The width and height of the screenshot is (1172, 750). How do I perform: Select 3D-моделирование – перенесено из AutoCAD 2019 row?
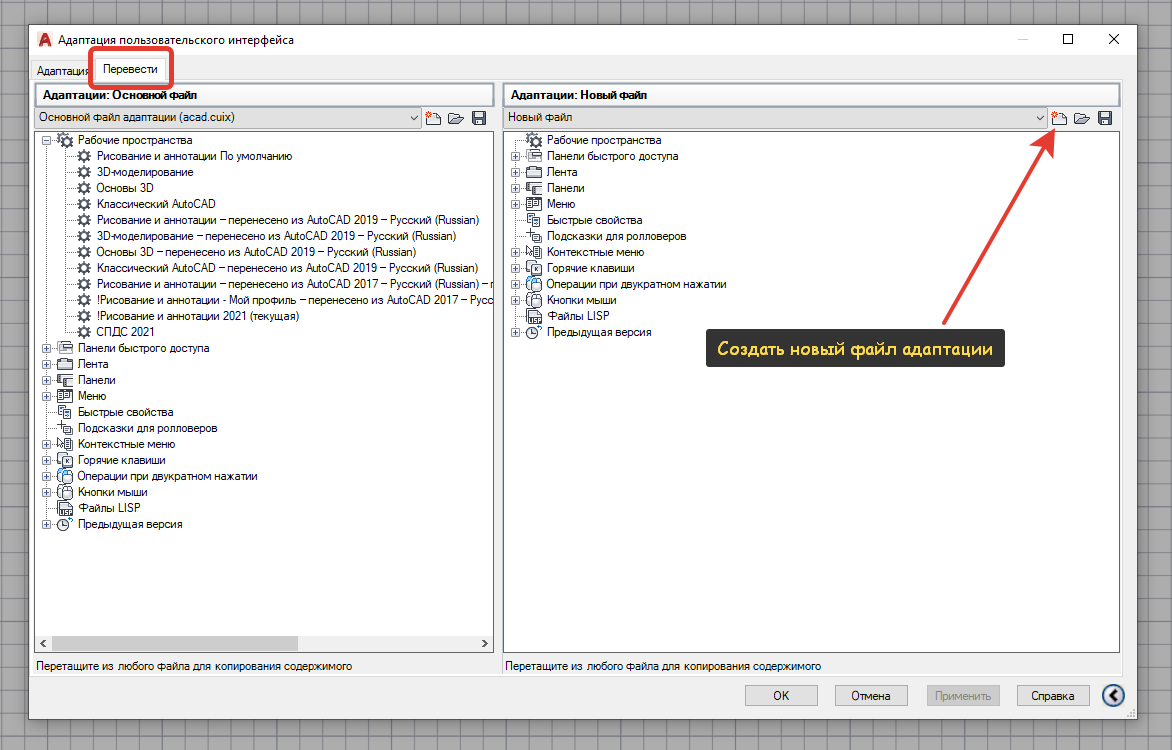point(276,236)
